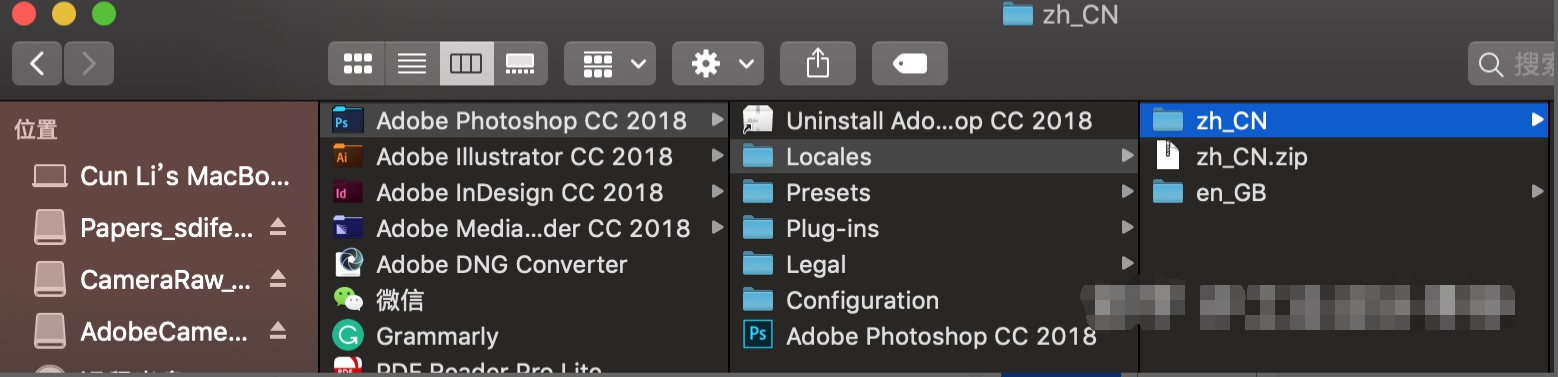
Task: Go back with the left chevron
Action: (38, 64)
